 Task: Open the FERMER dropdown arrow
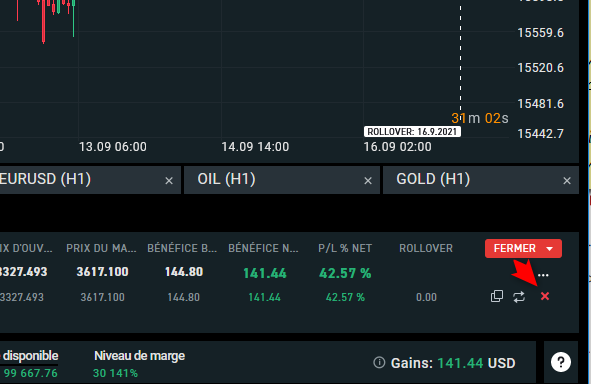550,249
